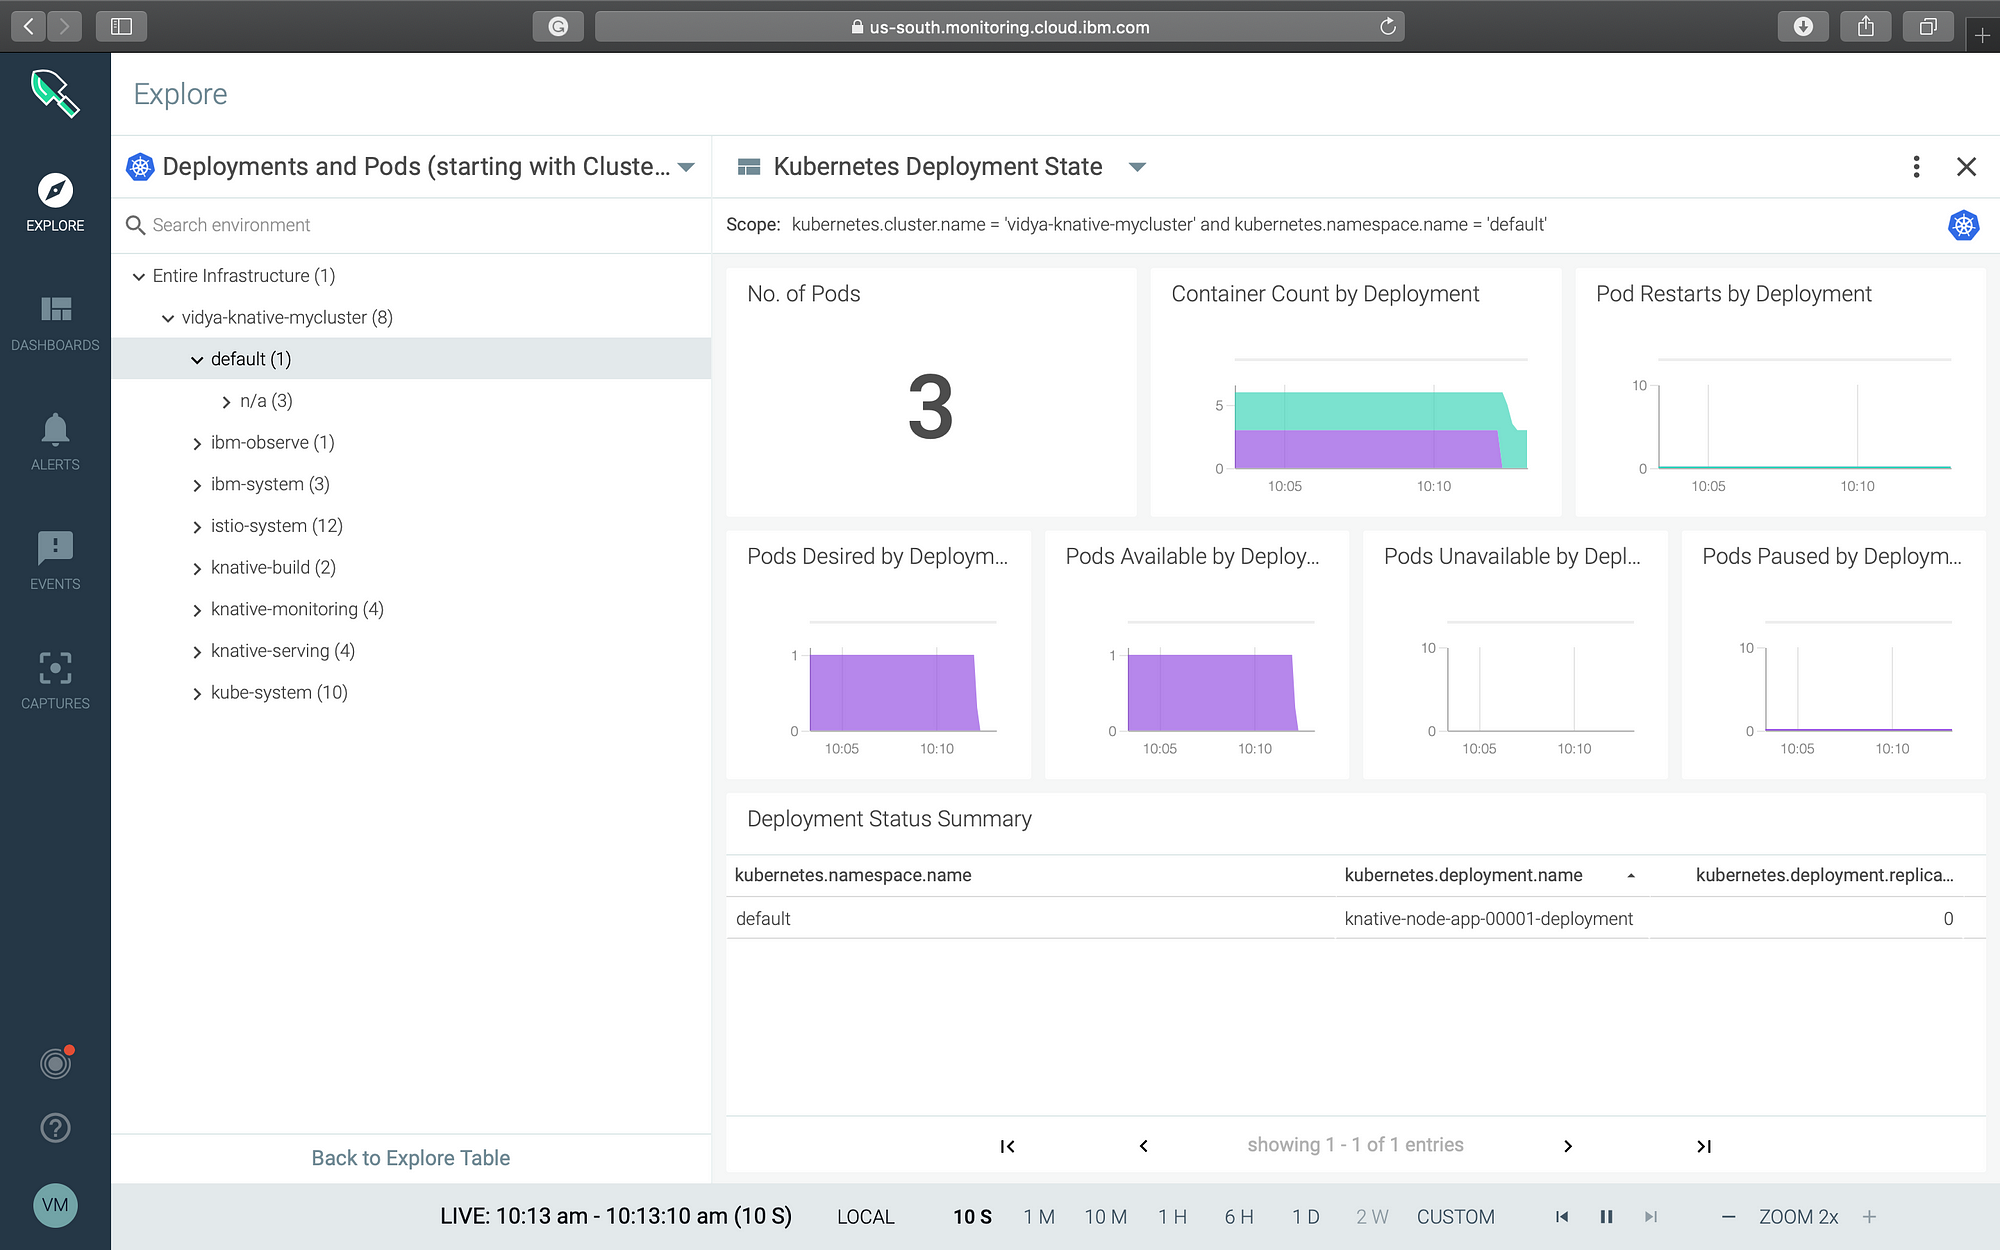2000x1250 pixels.
Task: Open Dashboards from the sidebar
Action: click(x=55, y=323)
